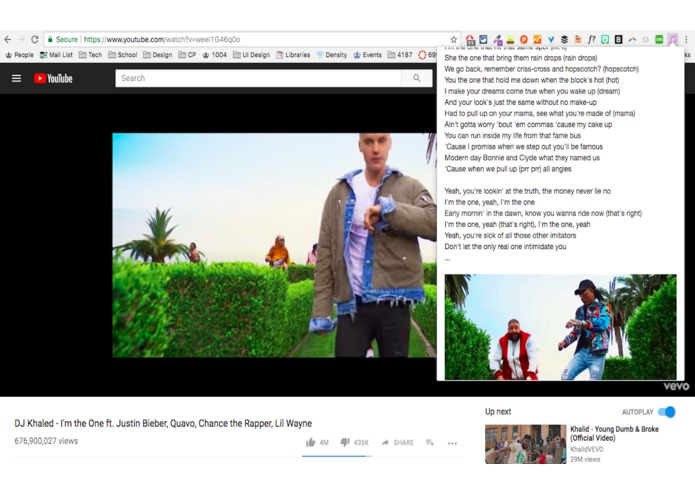Open the video's more actions ellipsis
This screenshot has width=695, height=494.
click(452, 443)
